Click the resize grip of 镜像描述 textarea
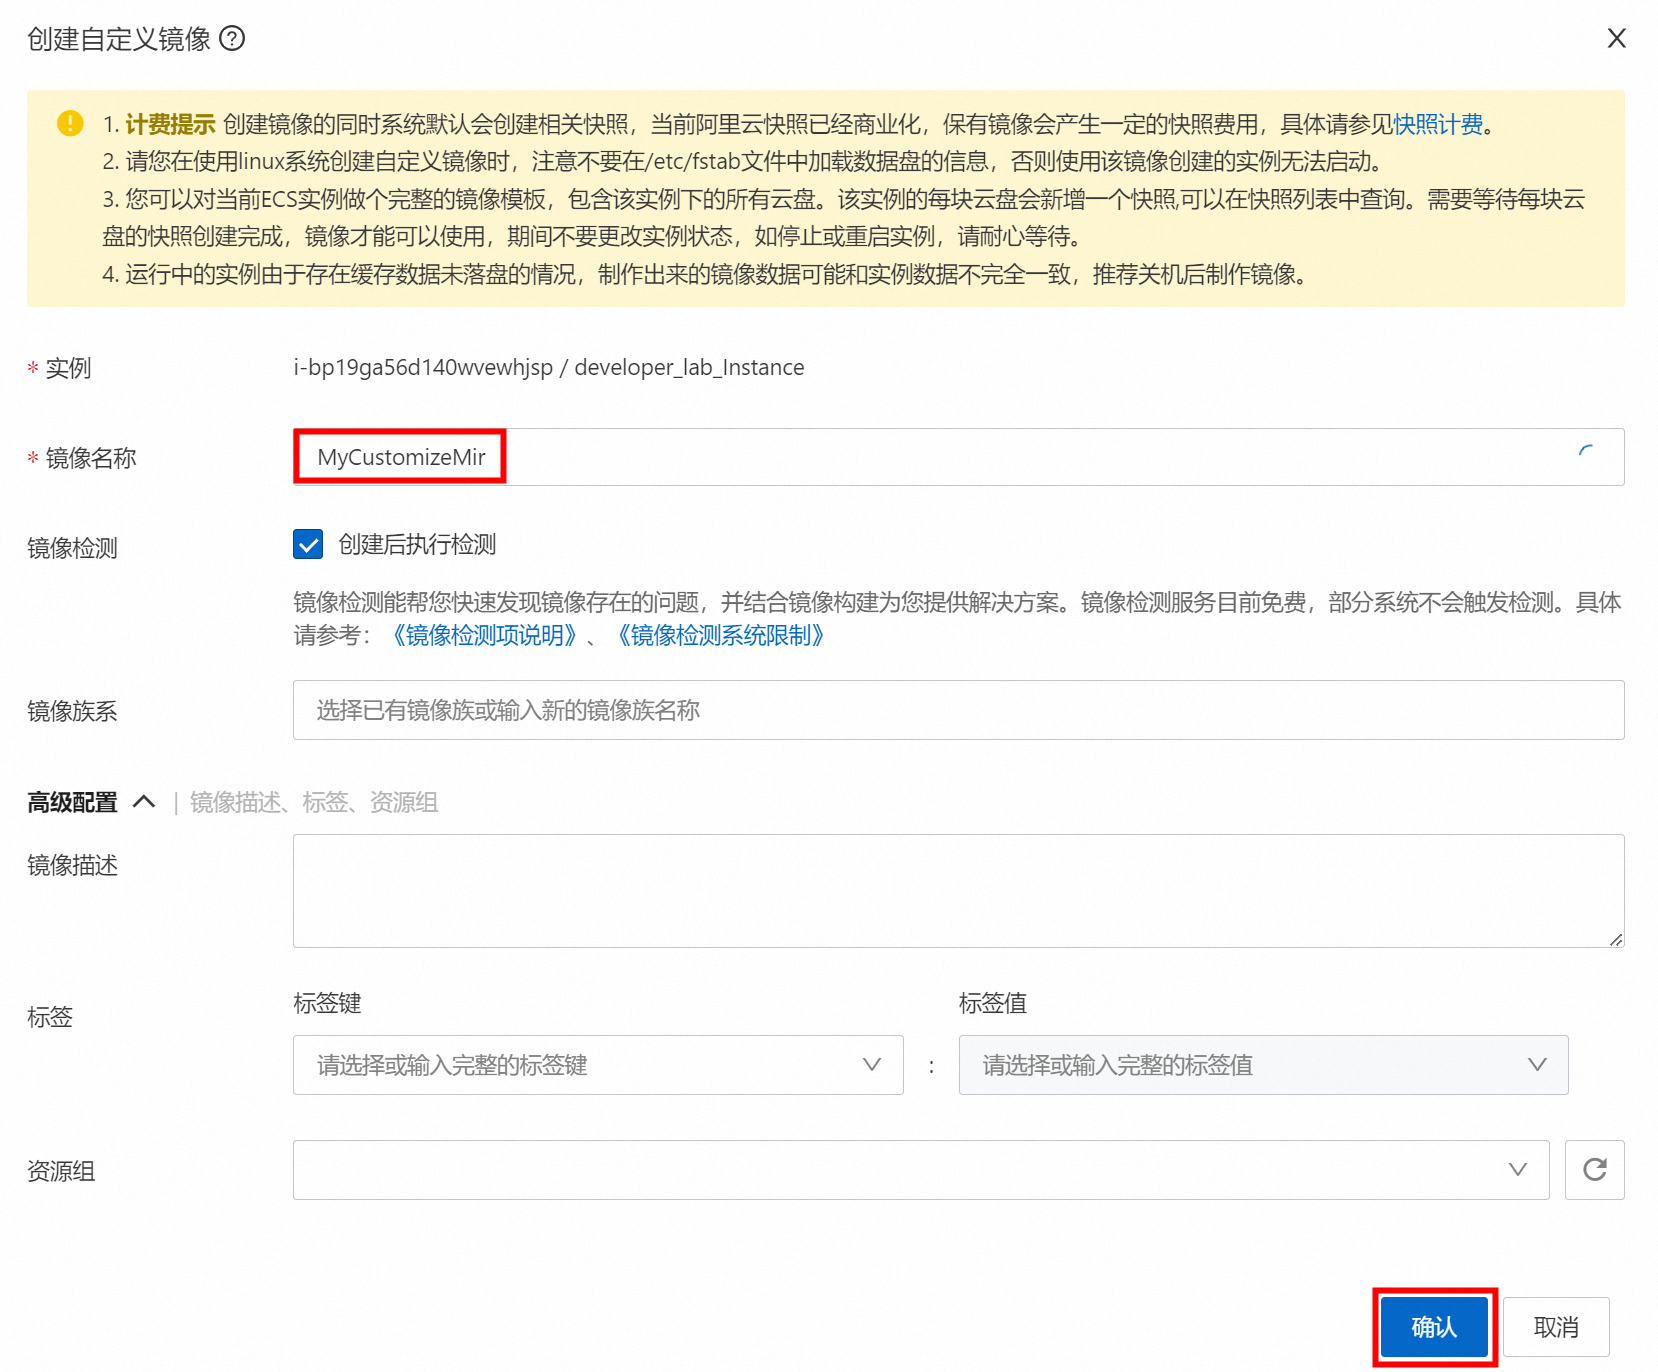The height and width of the screenshot is (1372, 1658). (1616, 939)
